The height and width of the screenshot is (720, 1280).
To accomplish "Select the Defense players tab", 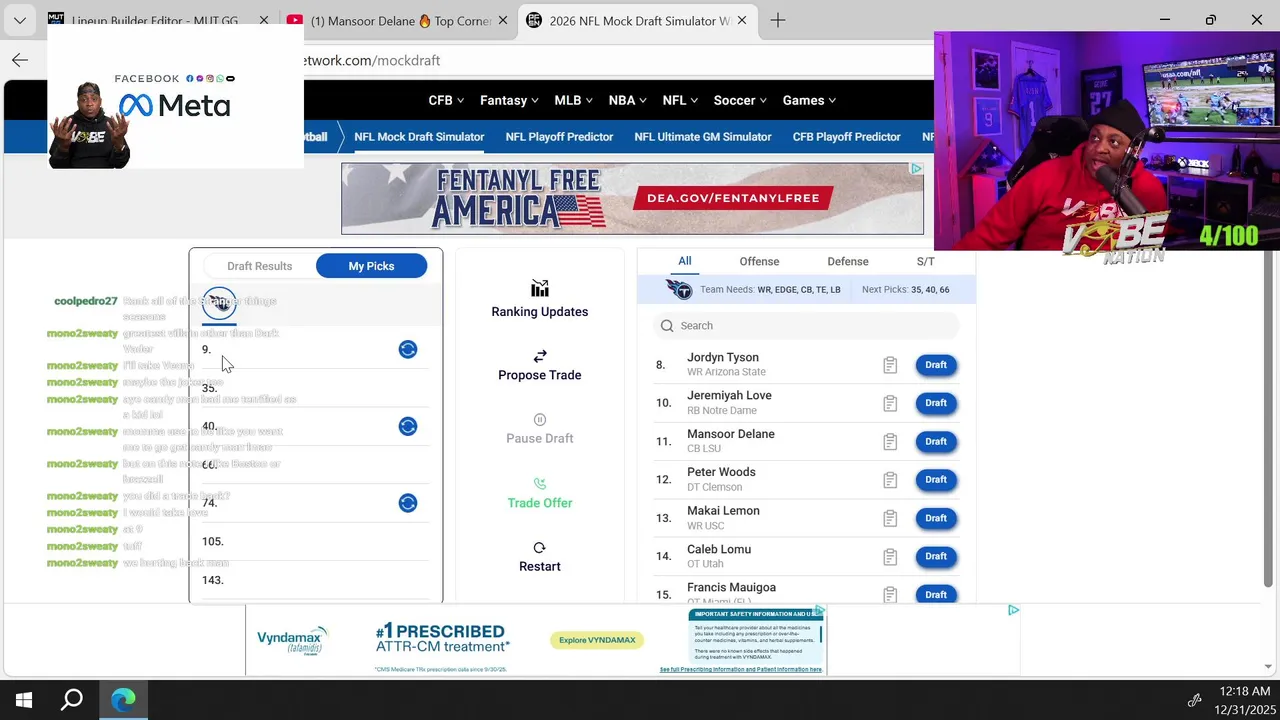I will [848, 262].
